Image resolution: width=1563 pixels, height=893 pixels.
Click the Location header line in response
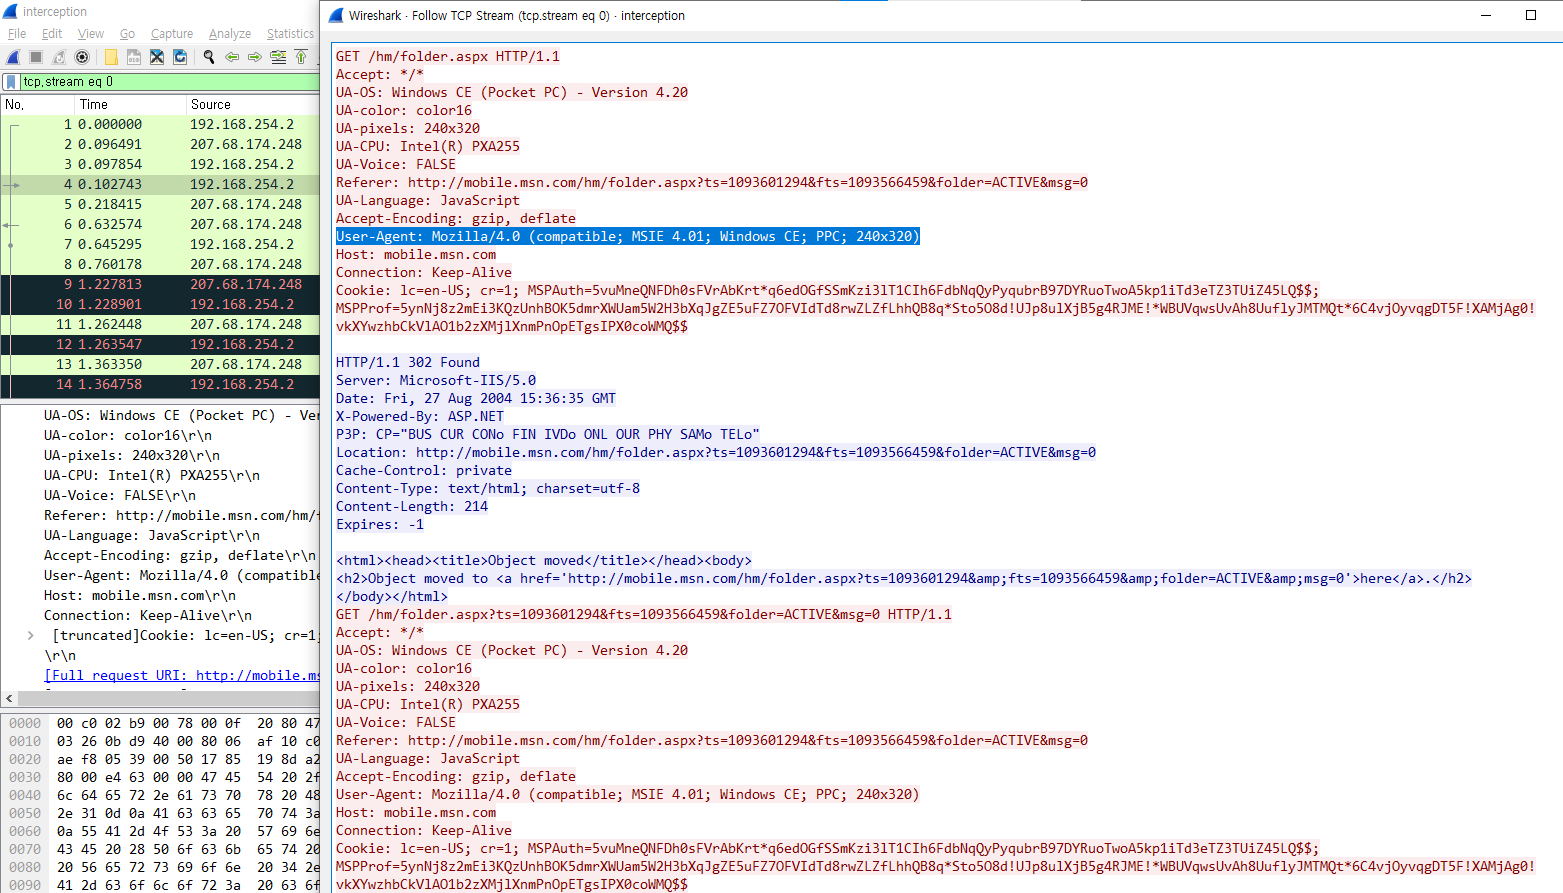click(x=716, y=452)
